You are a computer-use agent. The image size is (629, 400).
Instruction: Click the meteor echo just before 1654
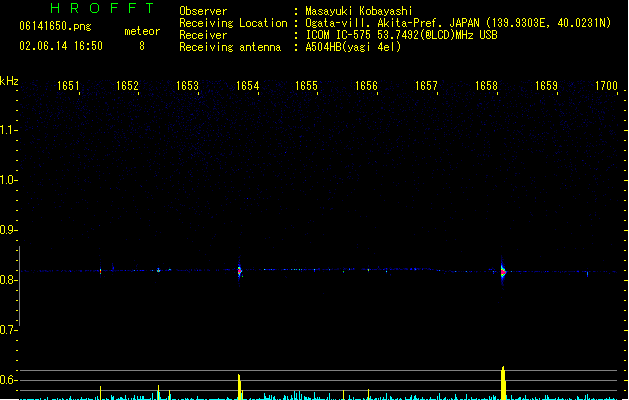[x=239, y=271]
